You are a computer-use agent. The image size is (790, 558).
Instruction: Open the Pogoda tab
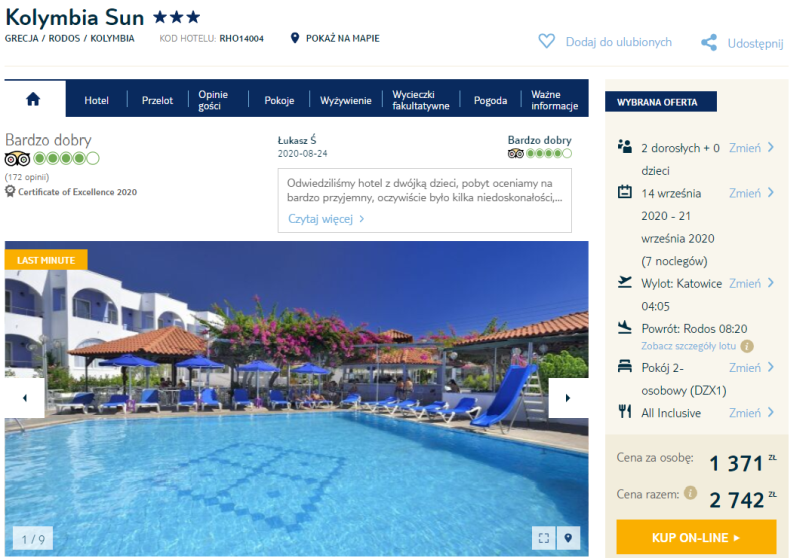490,100
